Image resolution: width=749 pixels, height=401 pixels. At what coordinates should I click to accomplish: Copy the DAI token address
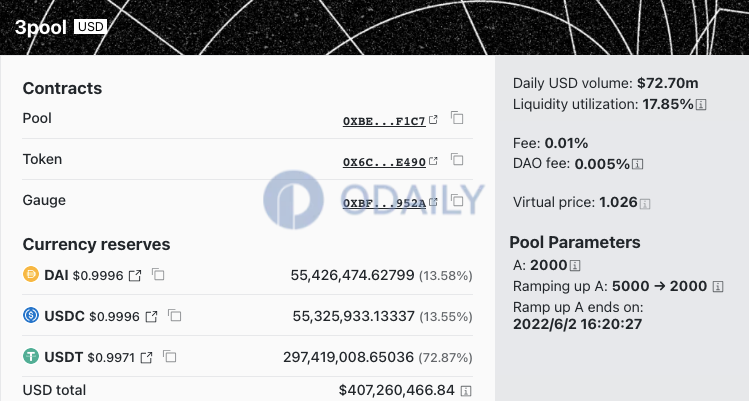click(158, 274)
